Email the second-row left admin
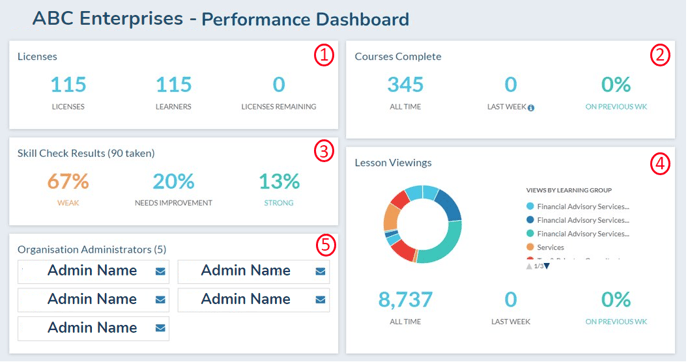 160,300
